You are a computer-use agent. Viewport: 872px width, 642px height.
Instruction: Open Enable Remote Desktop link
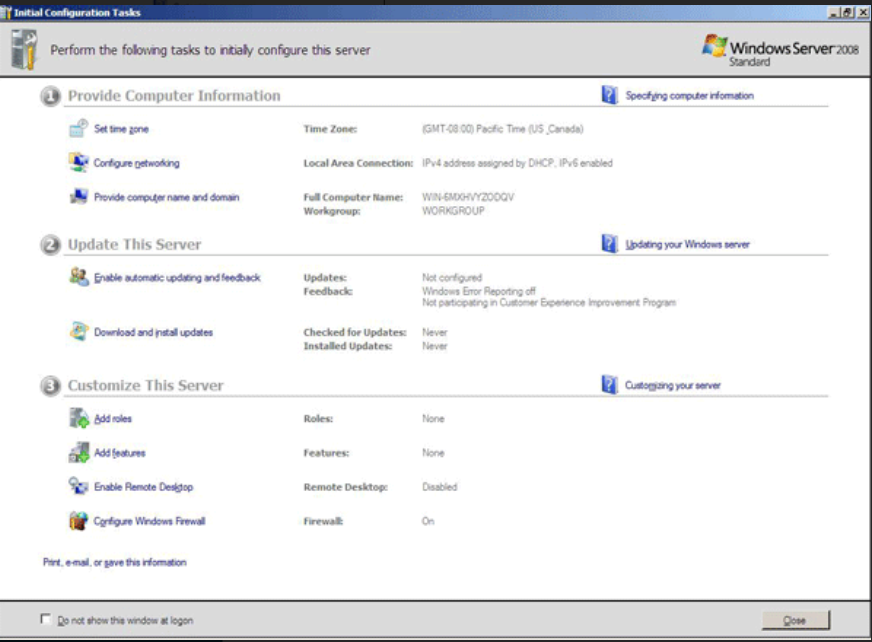coord(143,487)
